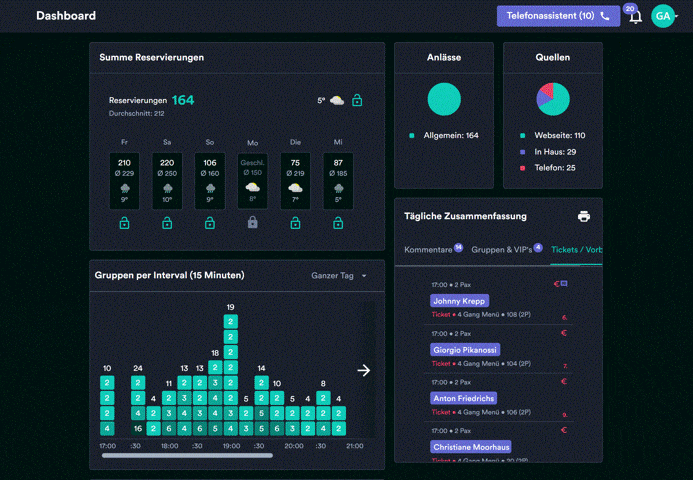693x480 pixels.
Task: Click the chart's horizontal scrollbar
Action: (187, 455)
